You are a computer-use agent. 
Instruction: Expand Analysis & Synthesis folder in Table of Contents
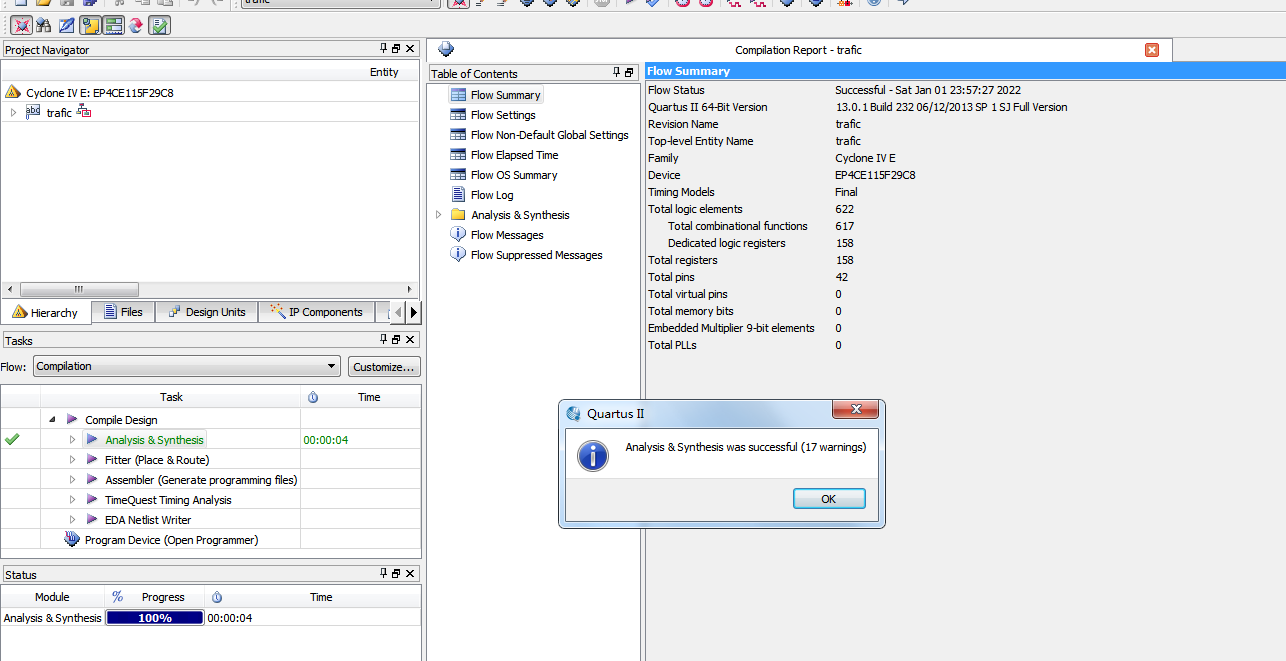click(x=438, y=215)
